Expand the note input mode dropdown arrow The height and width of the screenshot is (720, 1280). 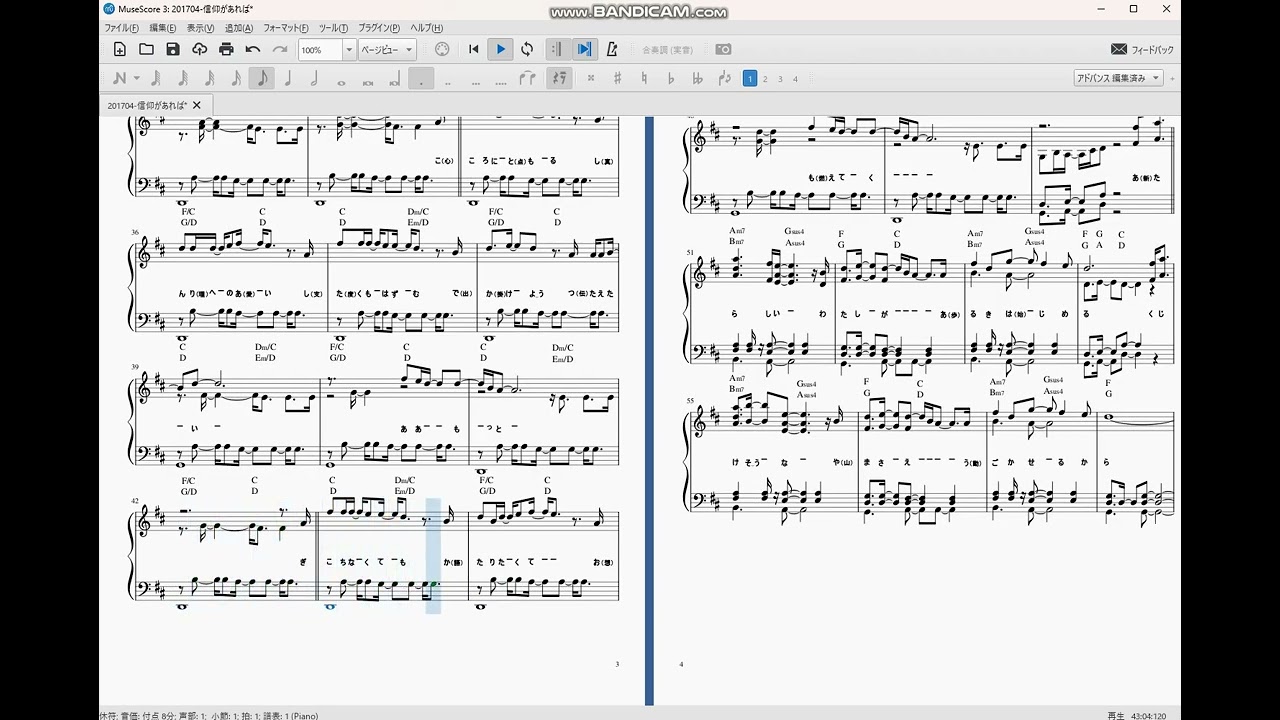(x=137, y=78)
